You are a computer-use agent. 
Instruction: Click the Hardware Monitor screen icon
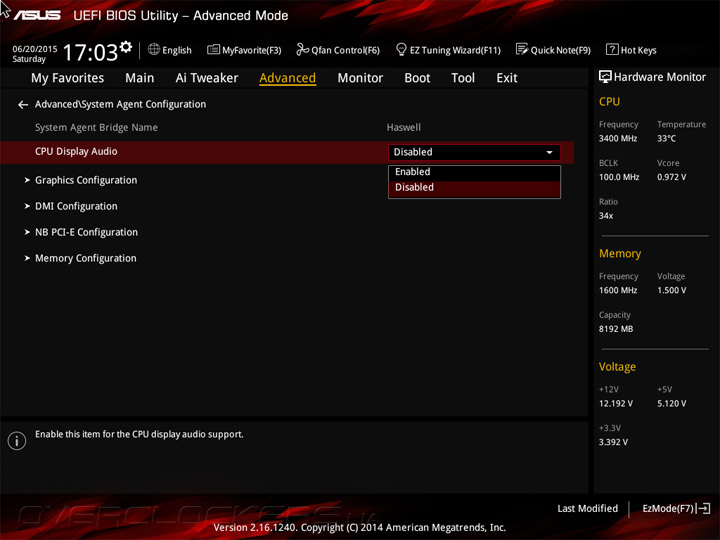coord(605,77)
